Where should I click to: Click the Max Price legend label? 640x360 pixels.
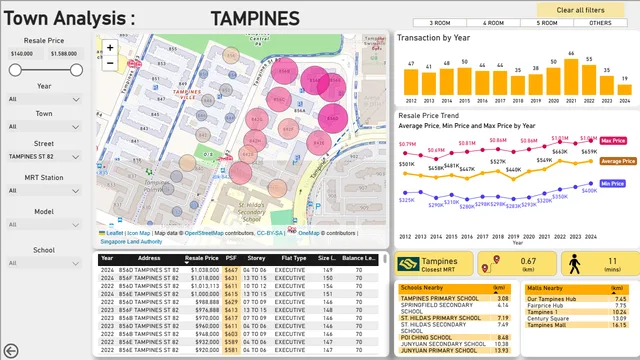613,141
